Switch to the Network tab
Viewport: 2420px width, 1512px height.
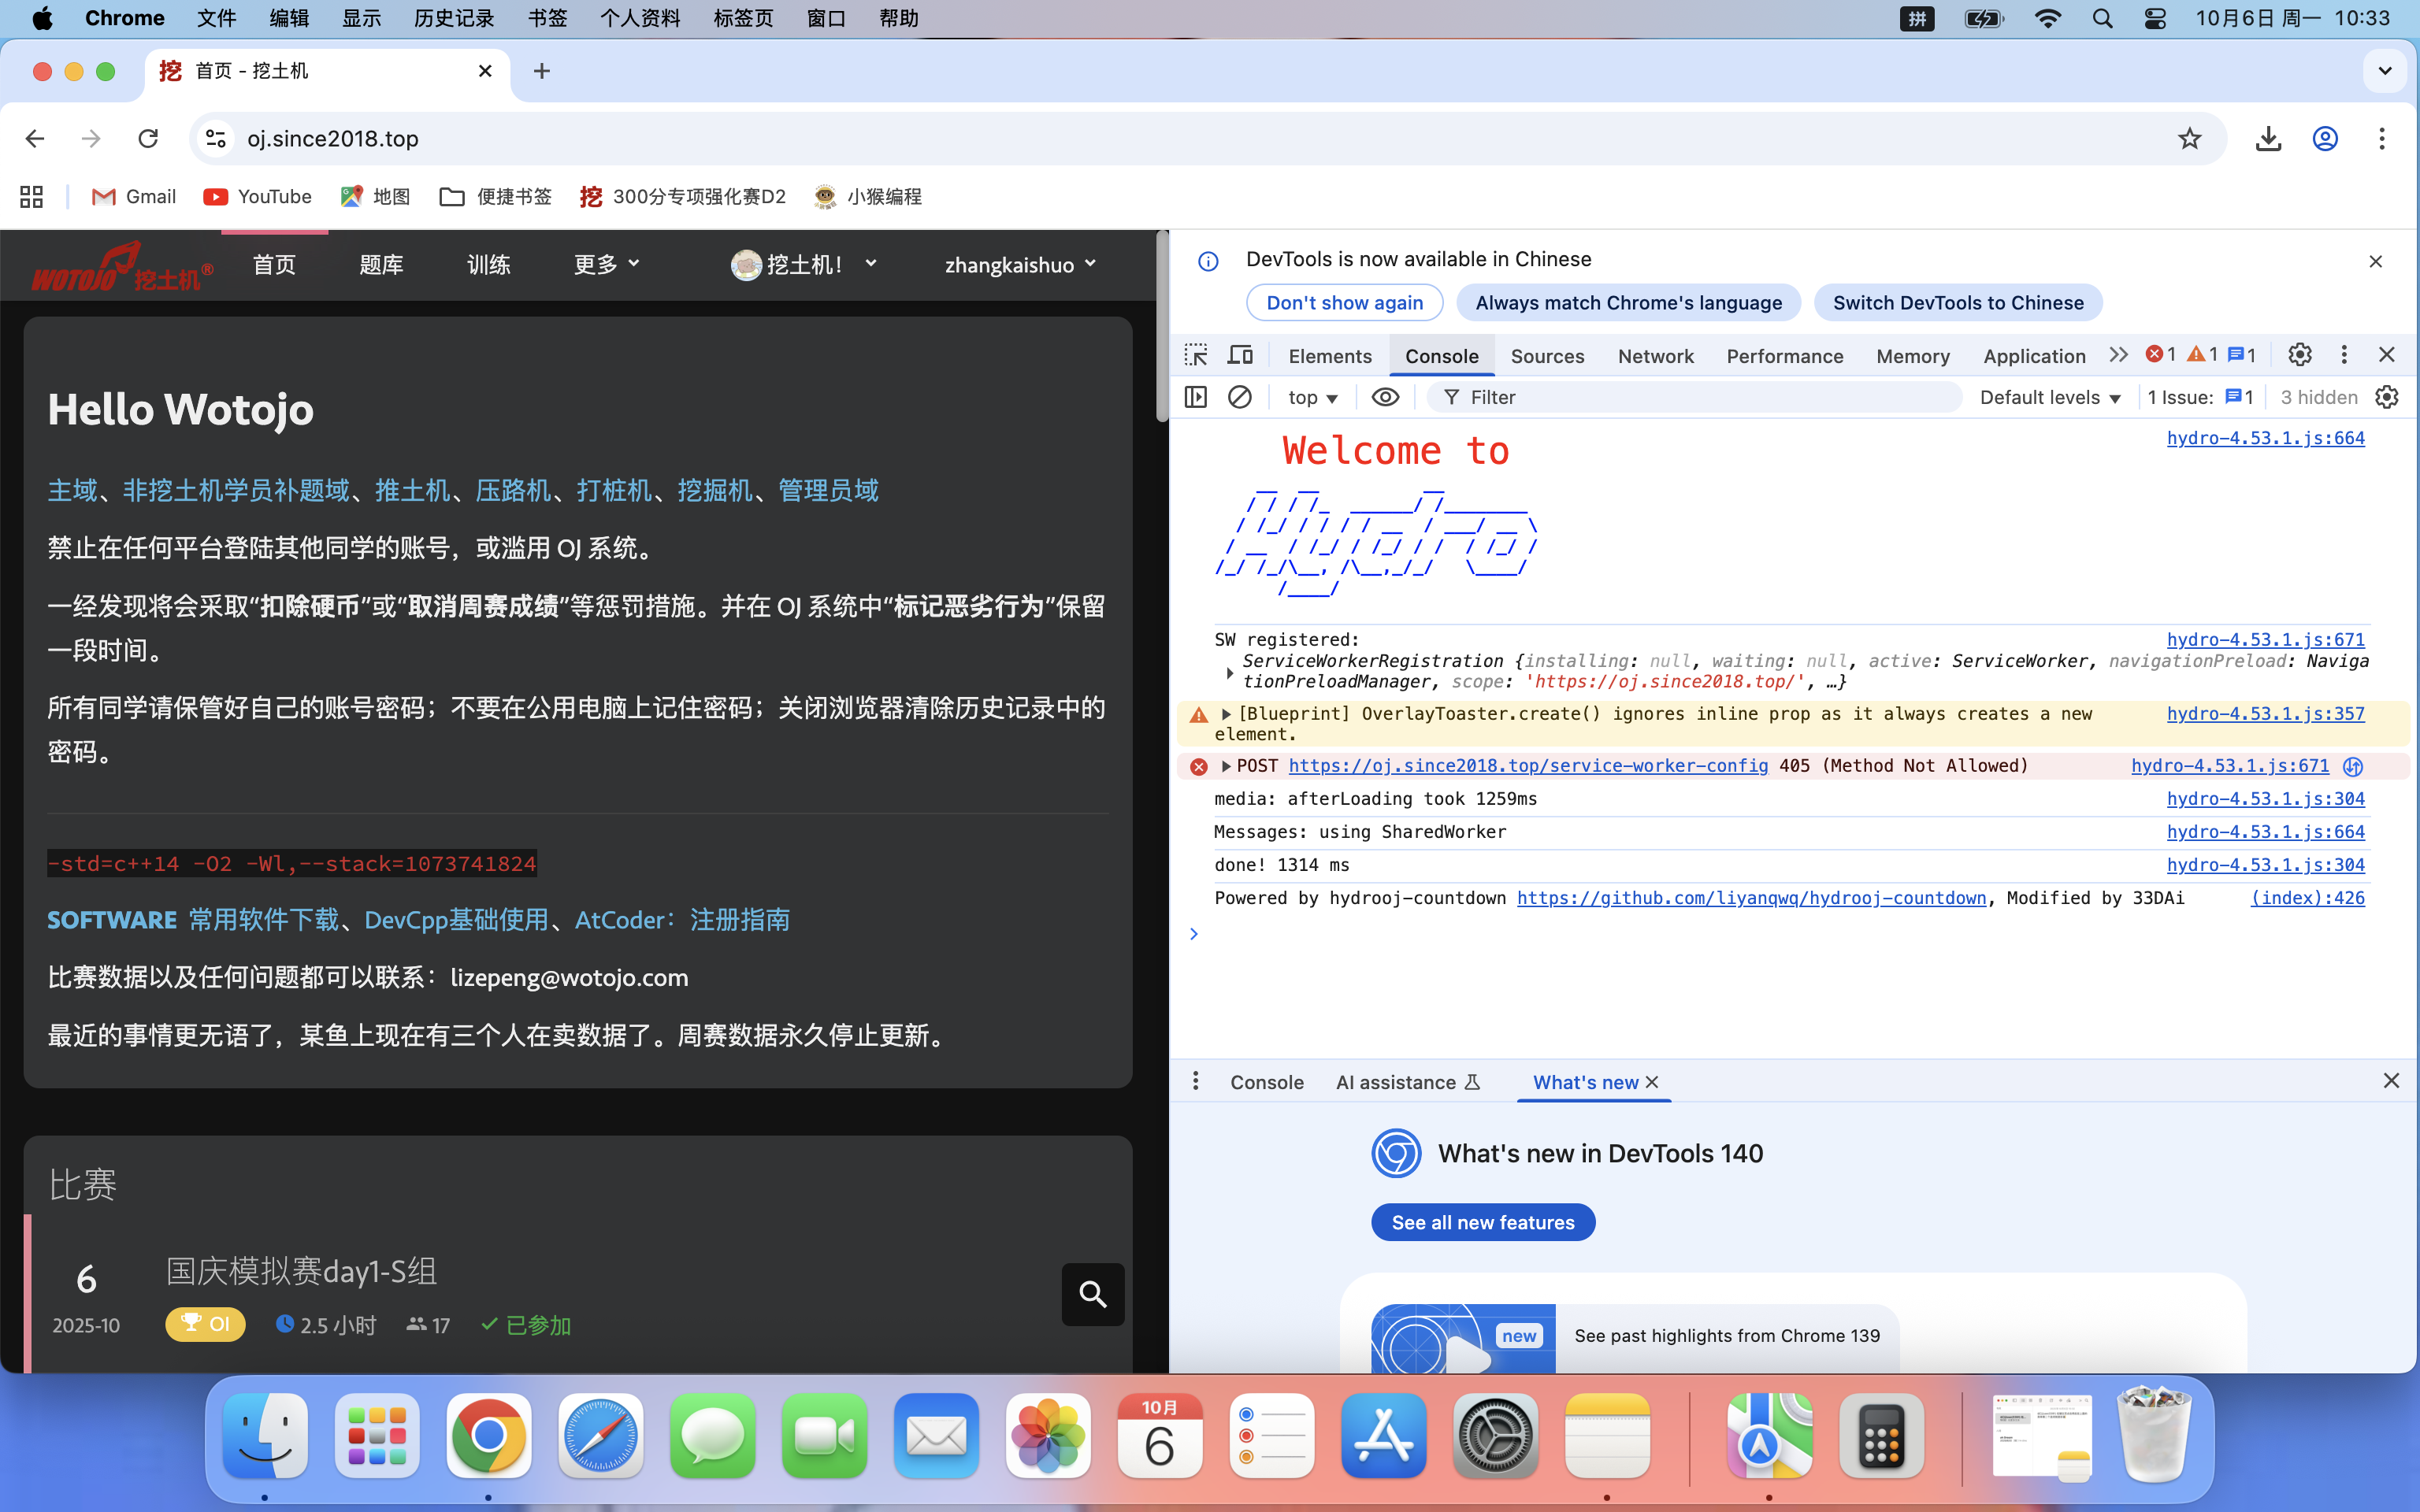coord(1655,356)
